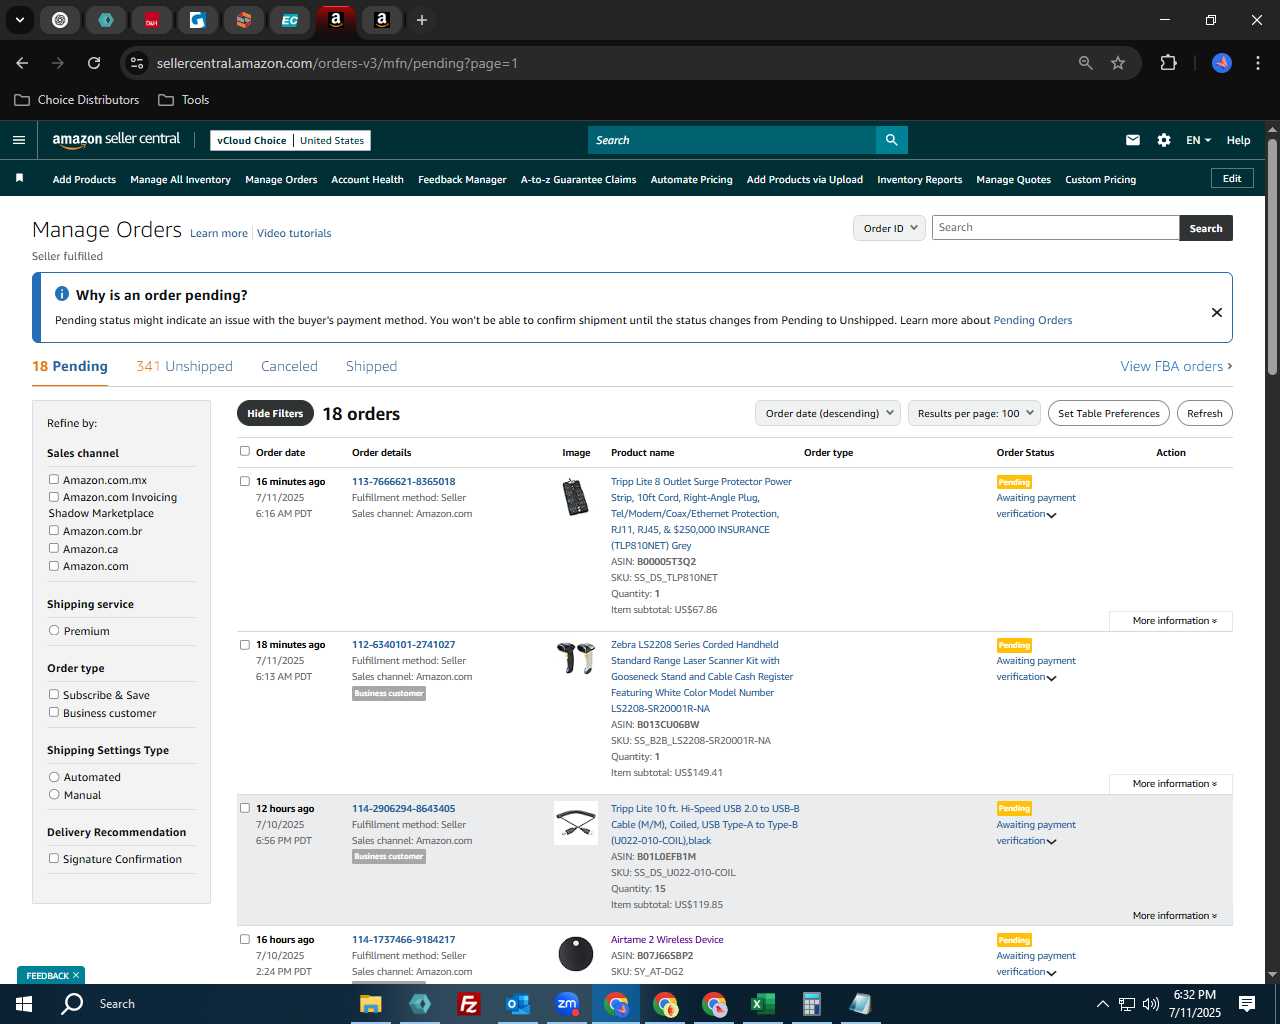Open the messages envelope icon
The width and height of the screenshot is (1280, 1024).
pyautogui.click(x=1132, y=140)
